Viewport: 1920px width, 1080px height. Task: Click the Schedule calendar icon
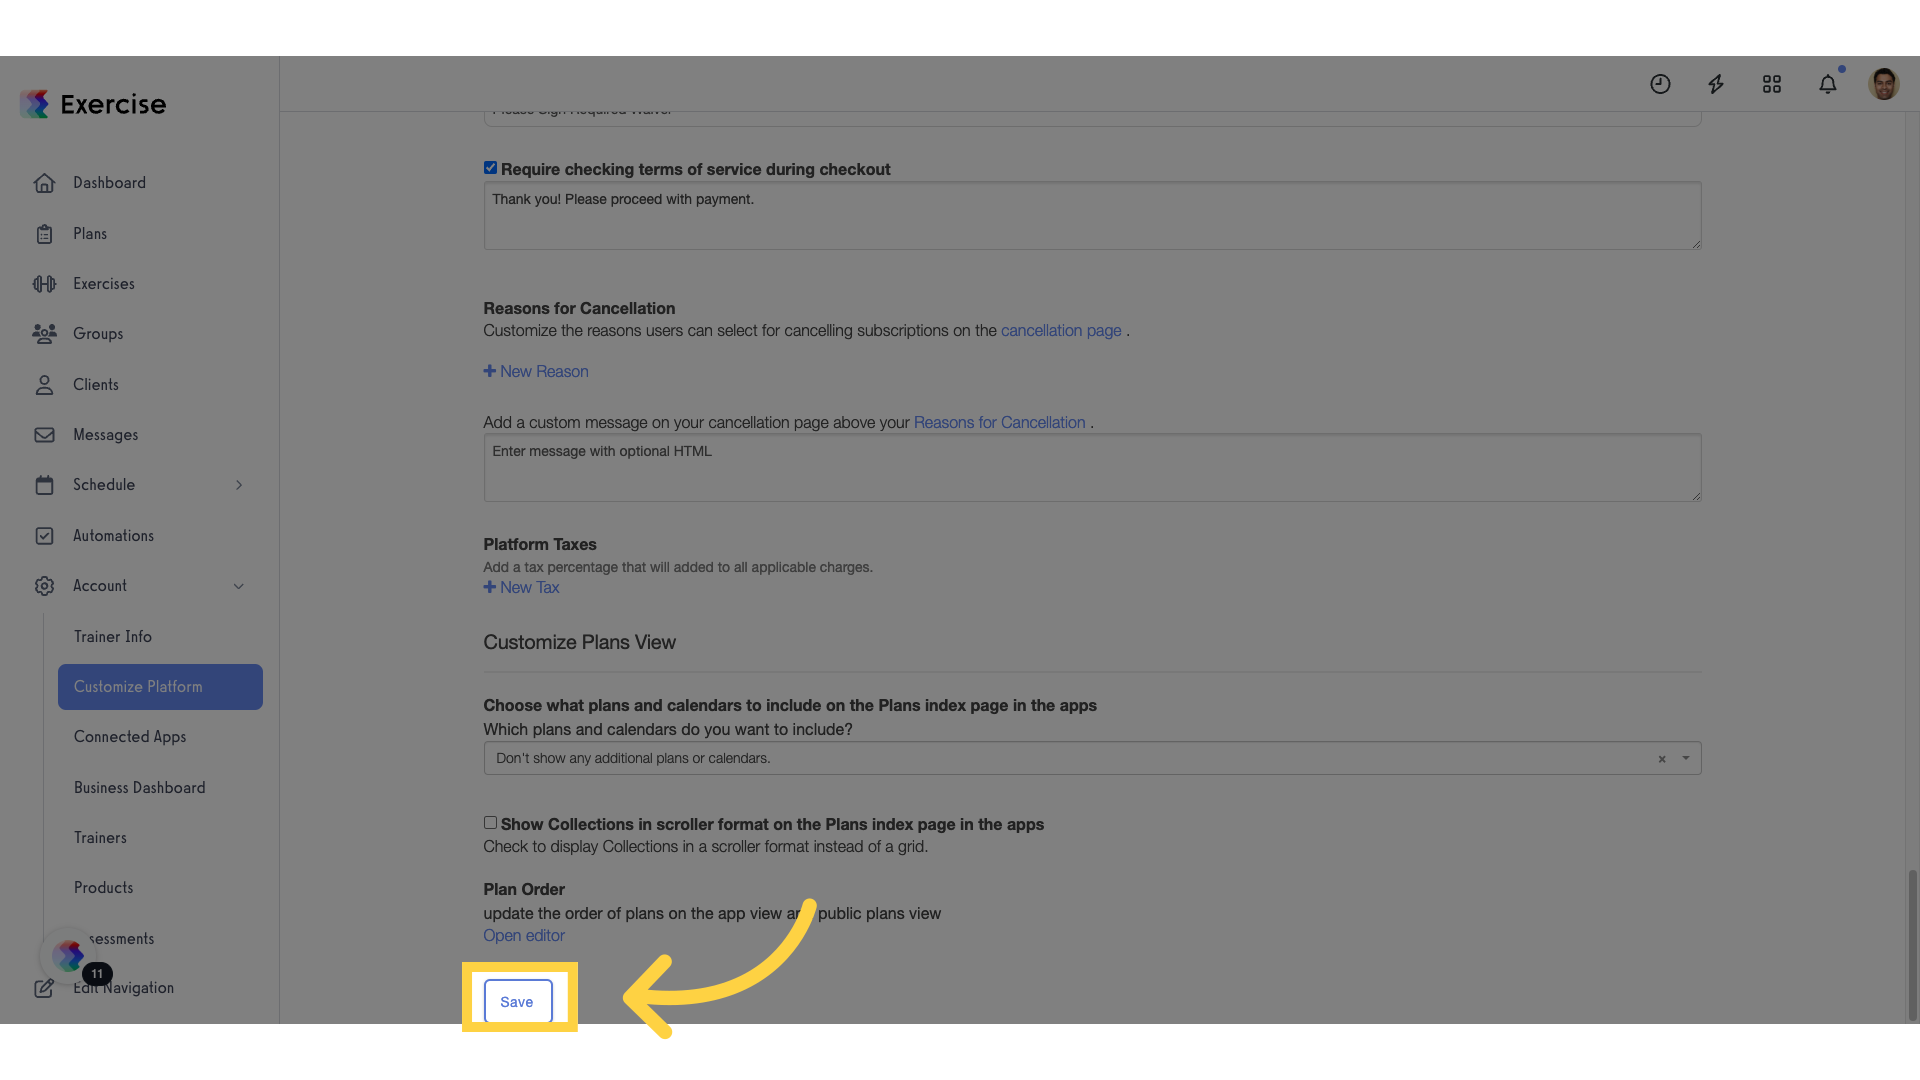pyautogui.click(x=44, y=485)
